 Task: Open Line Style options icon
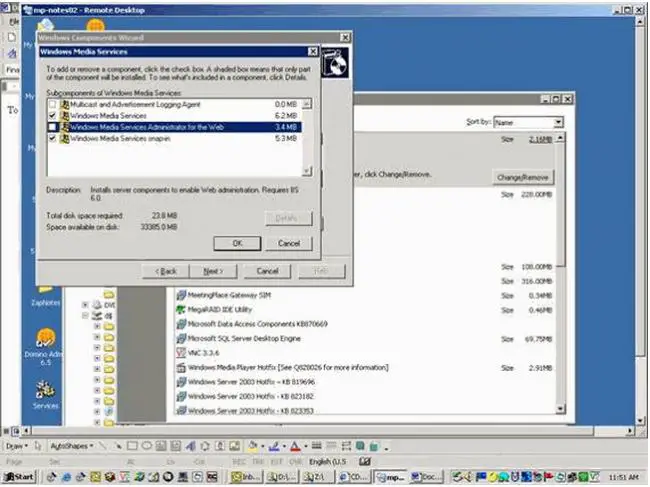316,446
